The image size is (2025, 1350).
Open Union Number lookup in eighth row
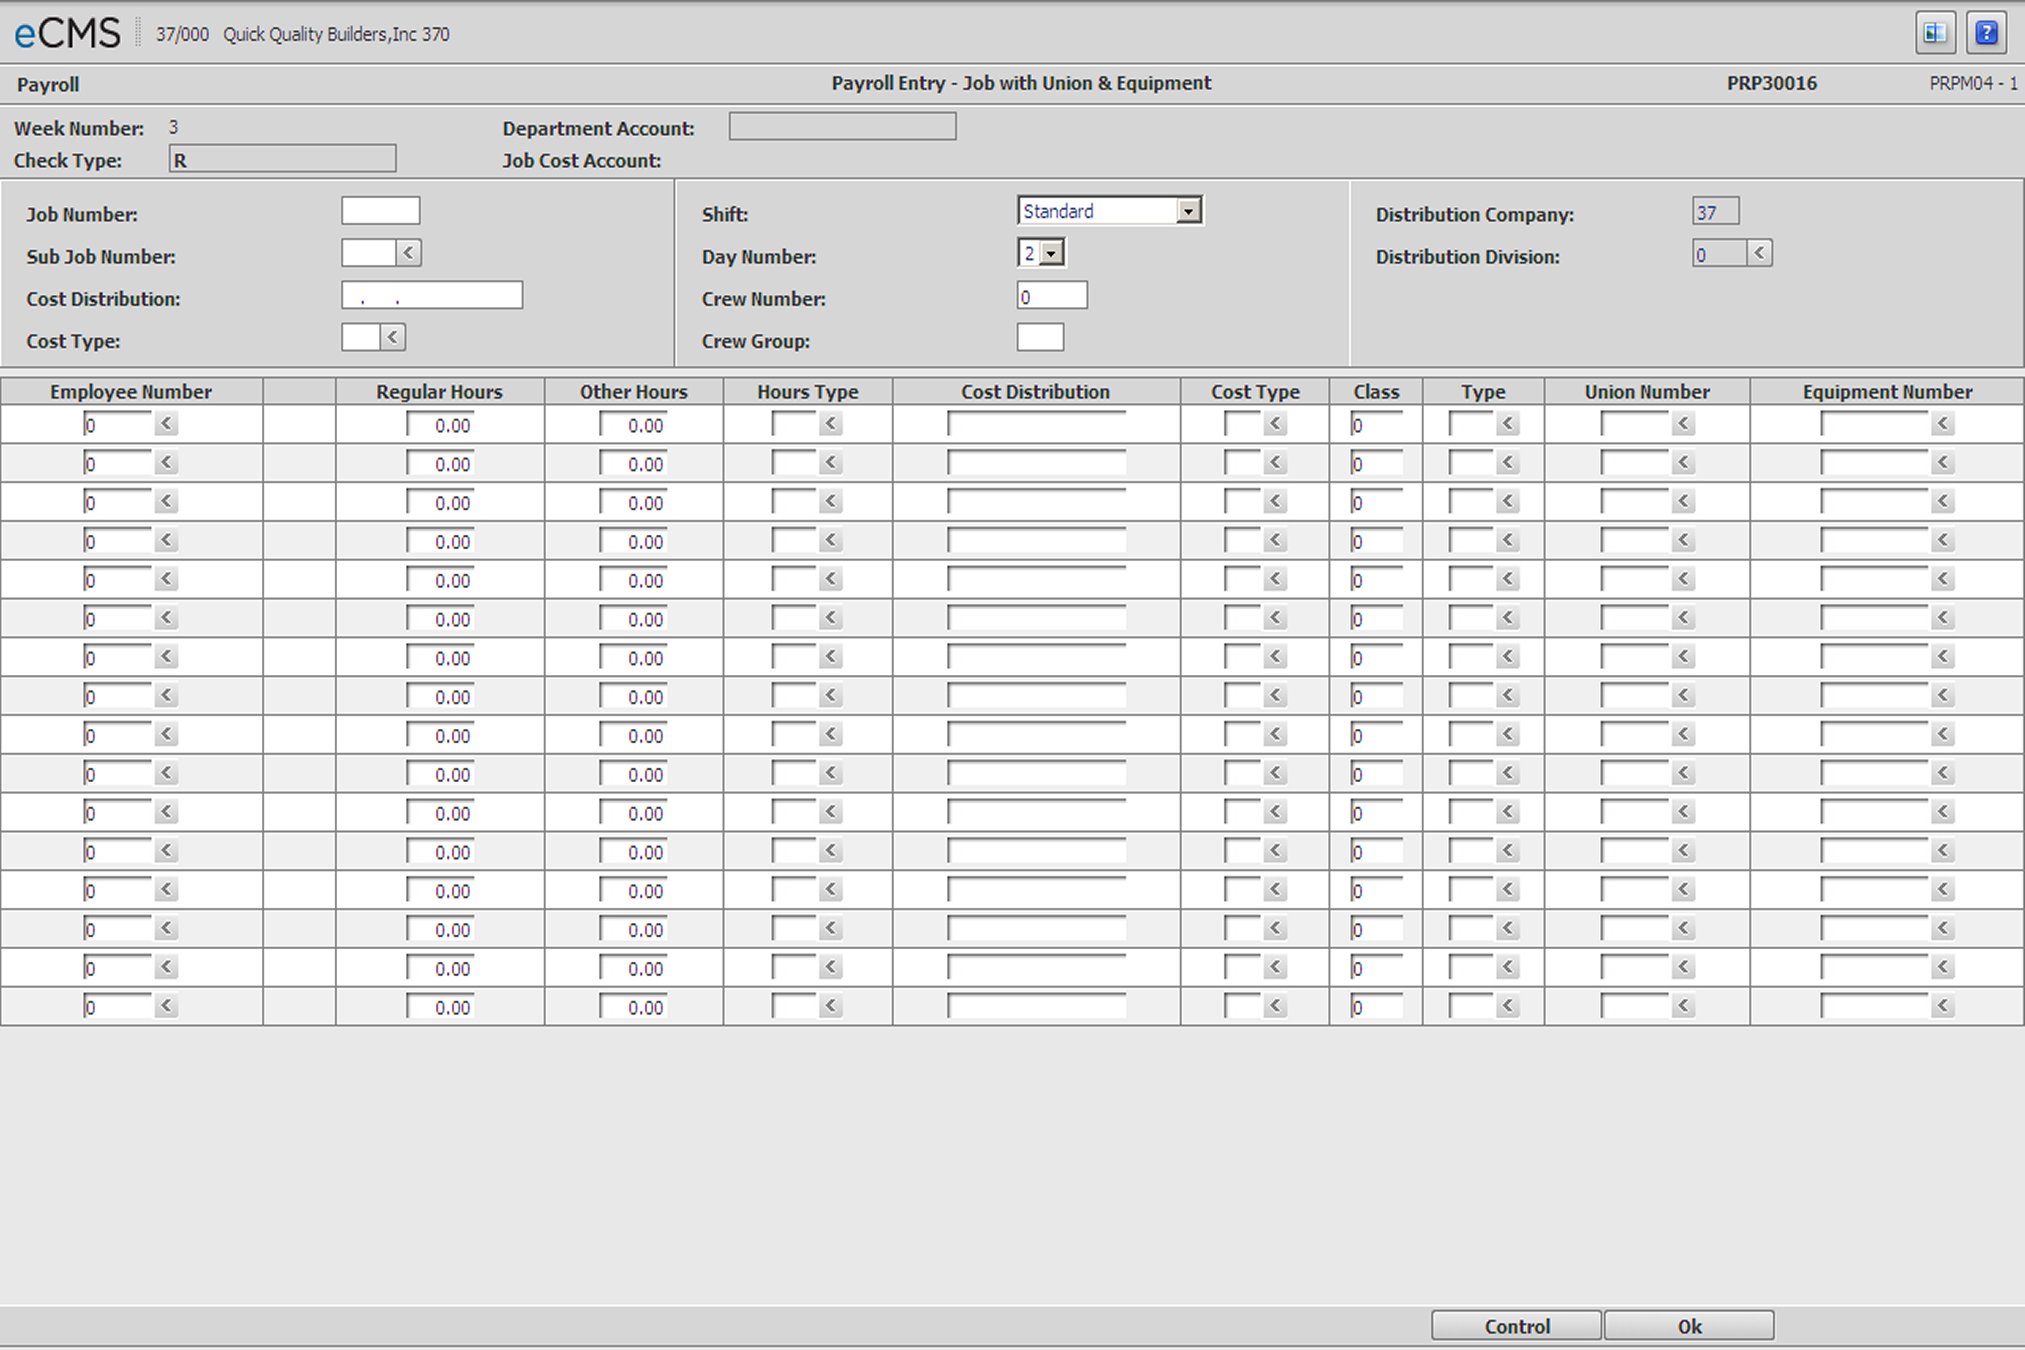tap(1683, 695)
